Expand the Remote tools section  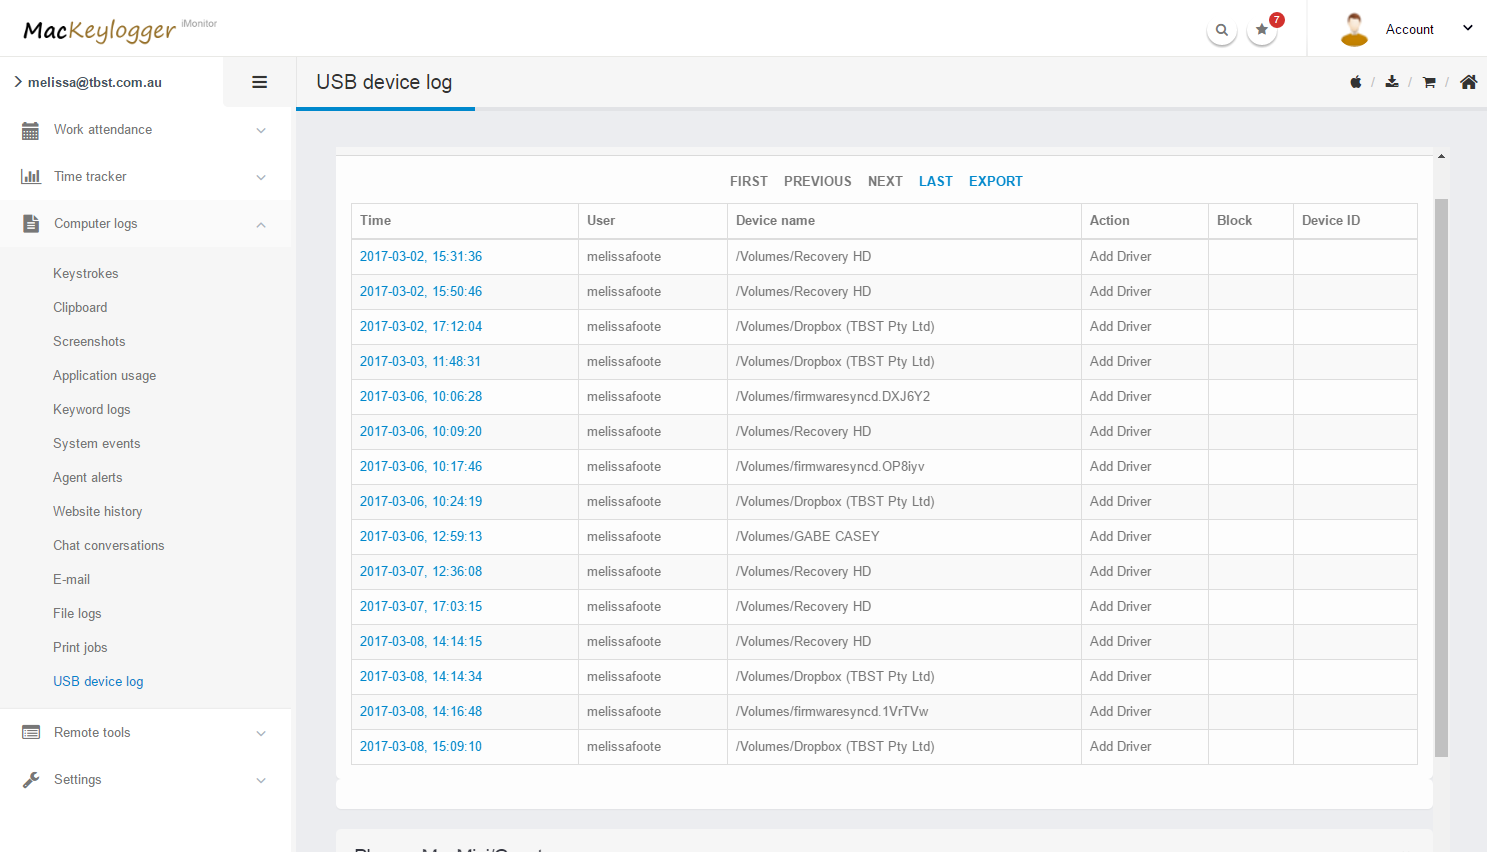[x=145, y=733]
